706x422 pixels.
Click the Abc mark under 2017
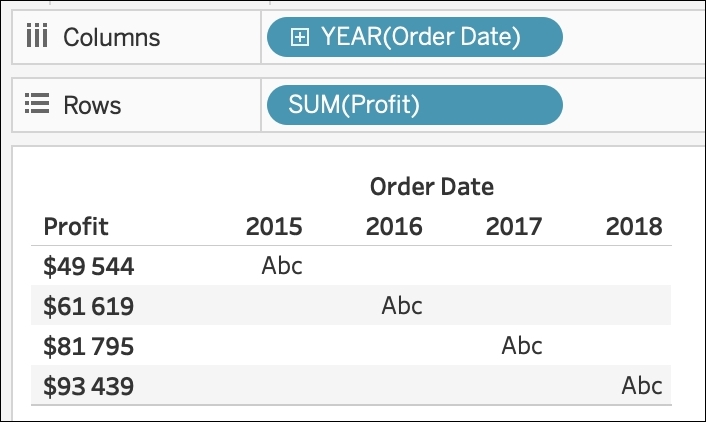[x=522, y=346]
